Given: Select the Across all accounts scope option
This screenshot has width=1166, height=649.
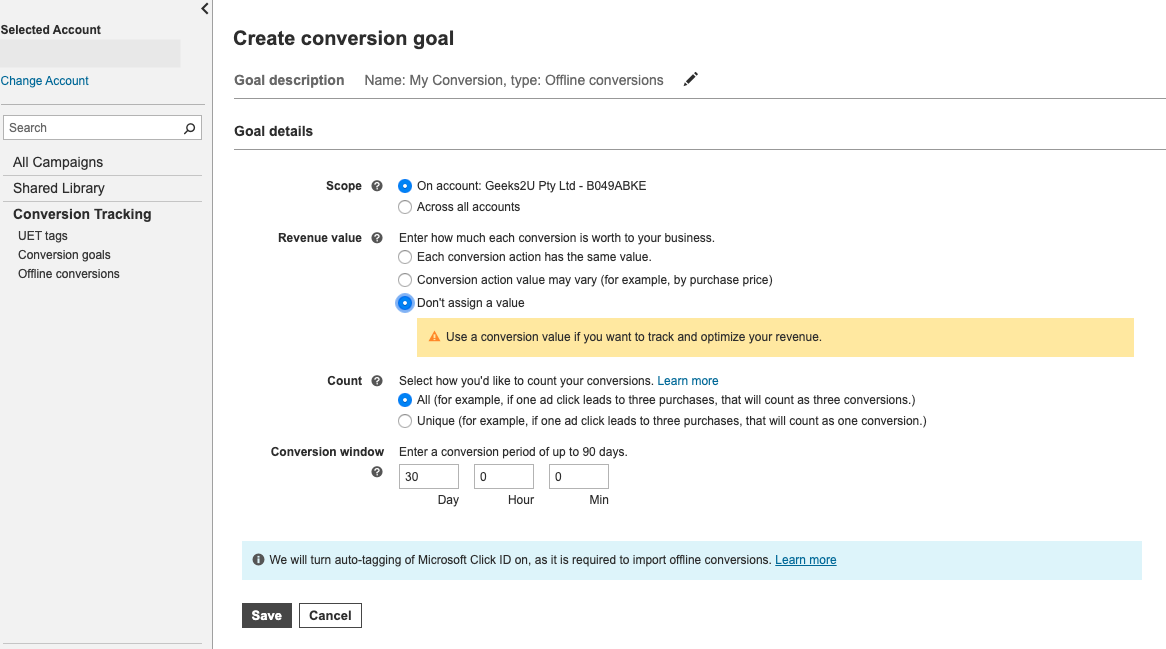Looking at the screenshot, I should [405, 207].
